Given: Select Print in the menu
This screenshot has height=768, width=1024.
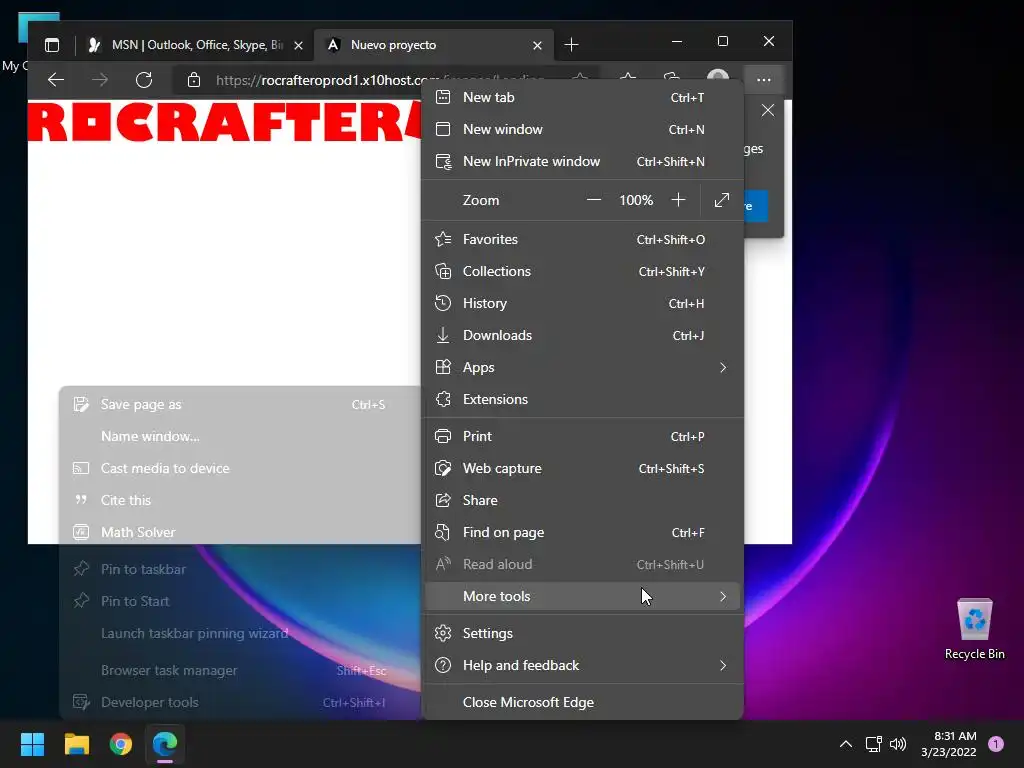Looking at the screenshot, I should (583, 436).
